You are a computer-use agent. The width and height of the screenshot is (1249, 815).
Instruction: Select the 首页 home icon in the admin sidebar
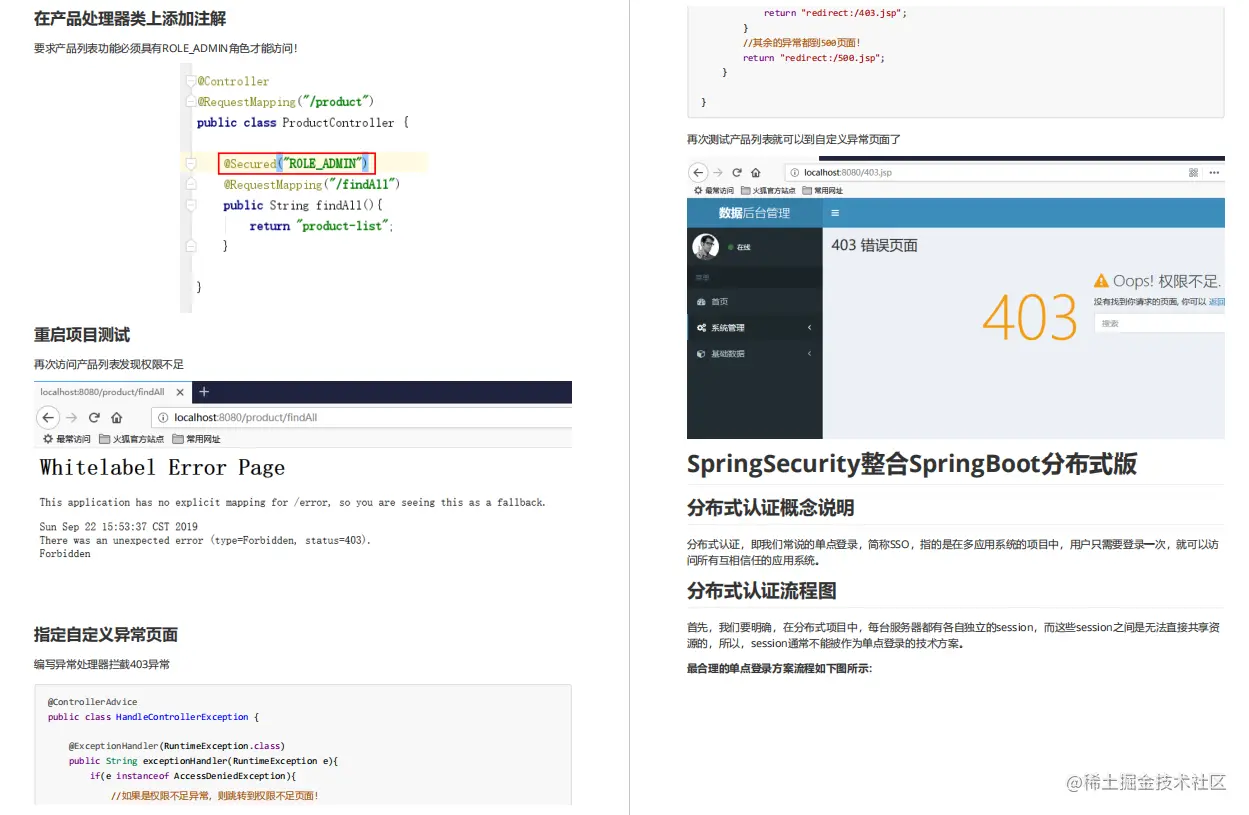tap(702, 301)
